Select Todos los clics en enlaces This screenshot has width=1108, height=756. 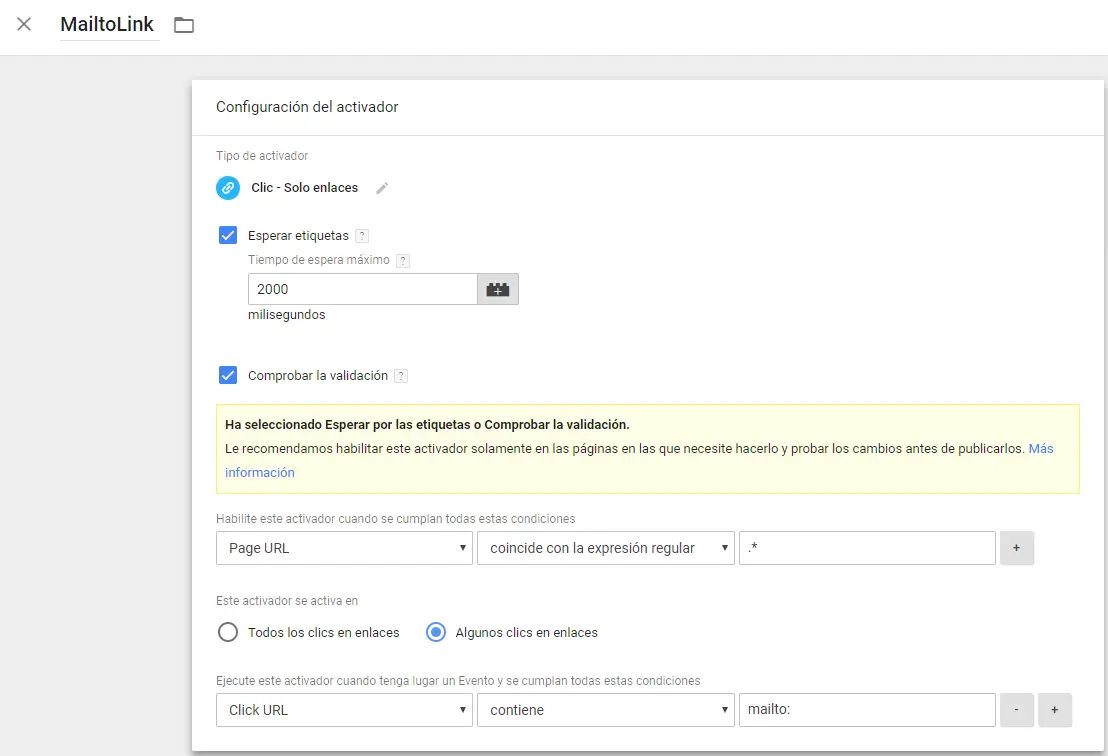point(228,632)
